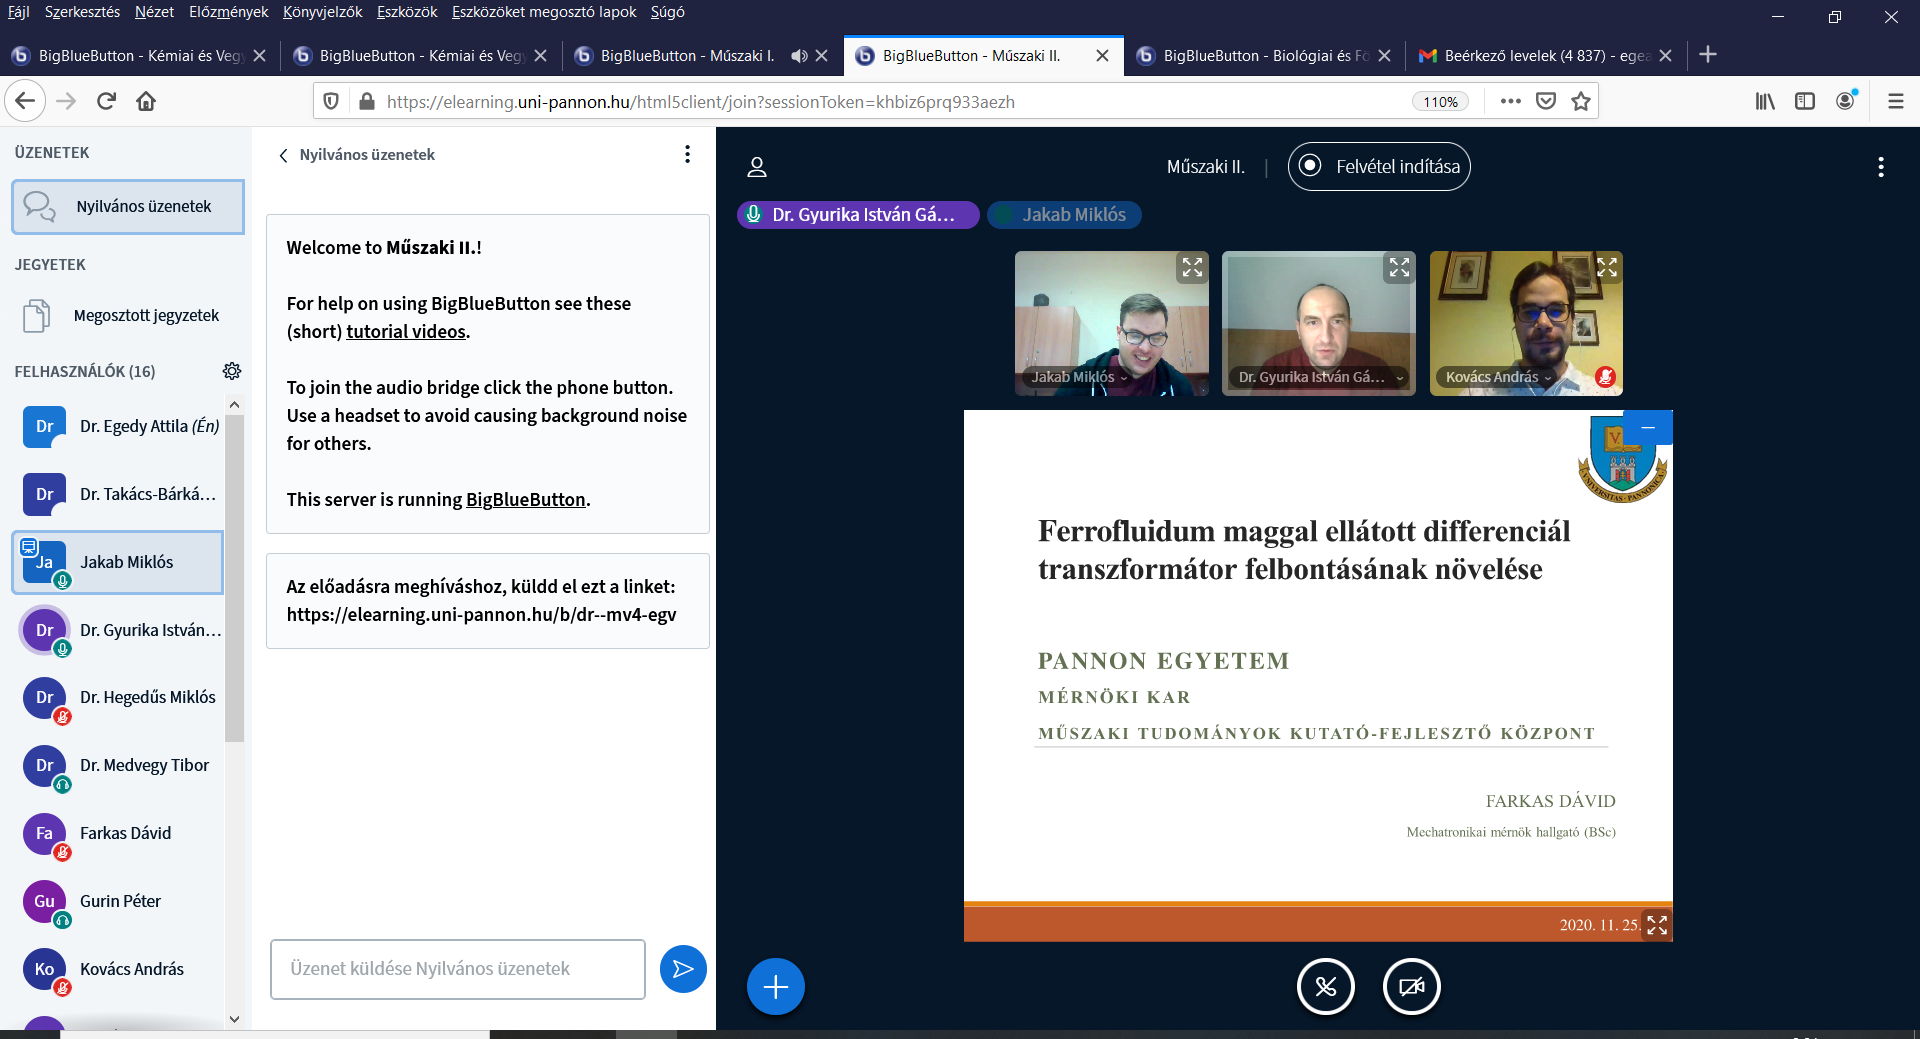Click the chat message input field
1920x1039 pixels.
(x=457, y=969)
